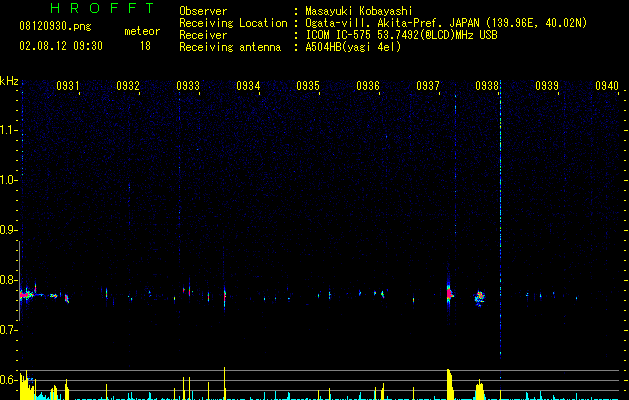Click the kHz axis unit label
This screenshot has height=400, width=629.
point(9,81)
